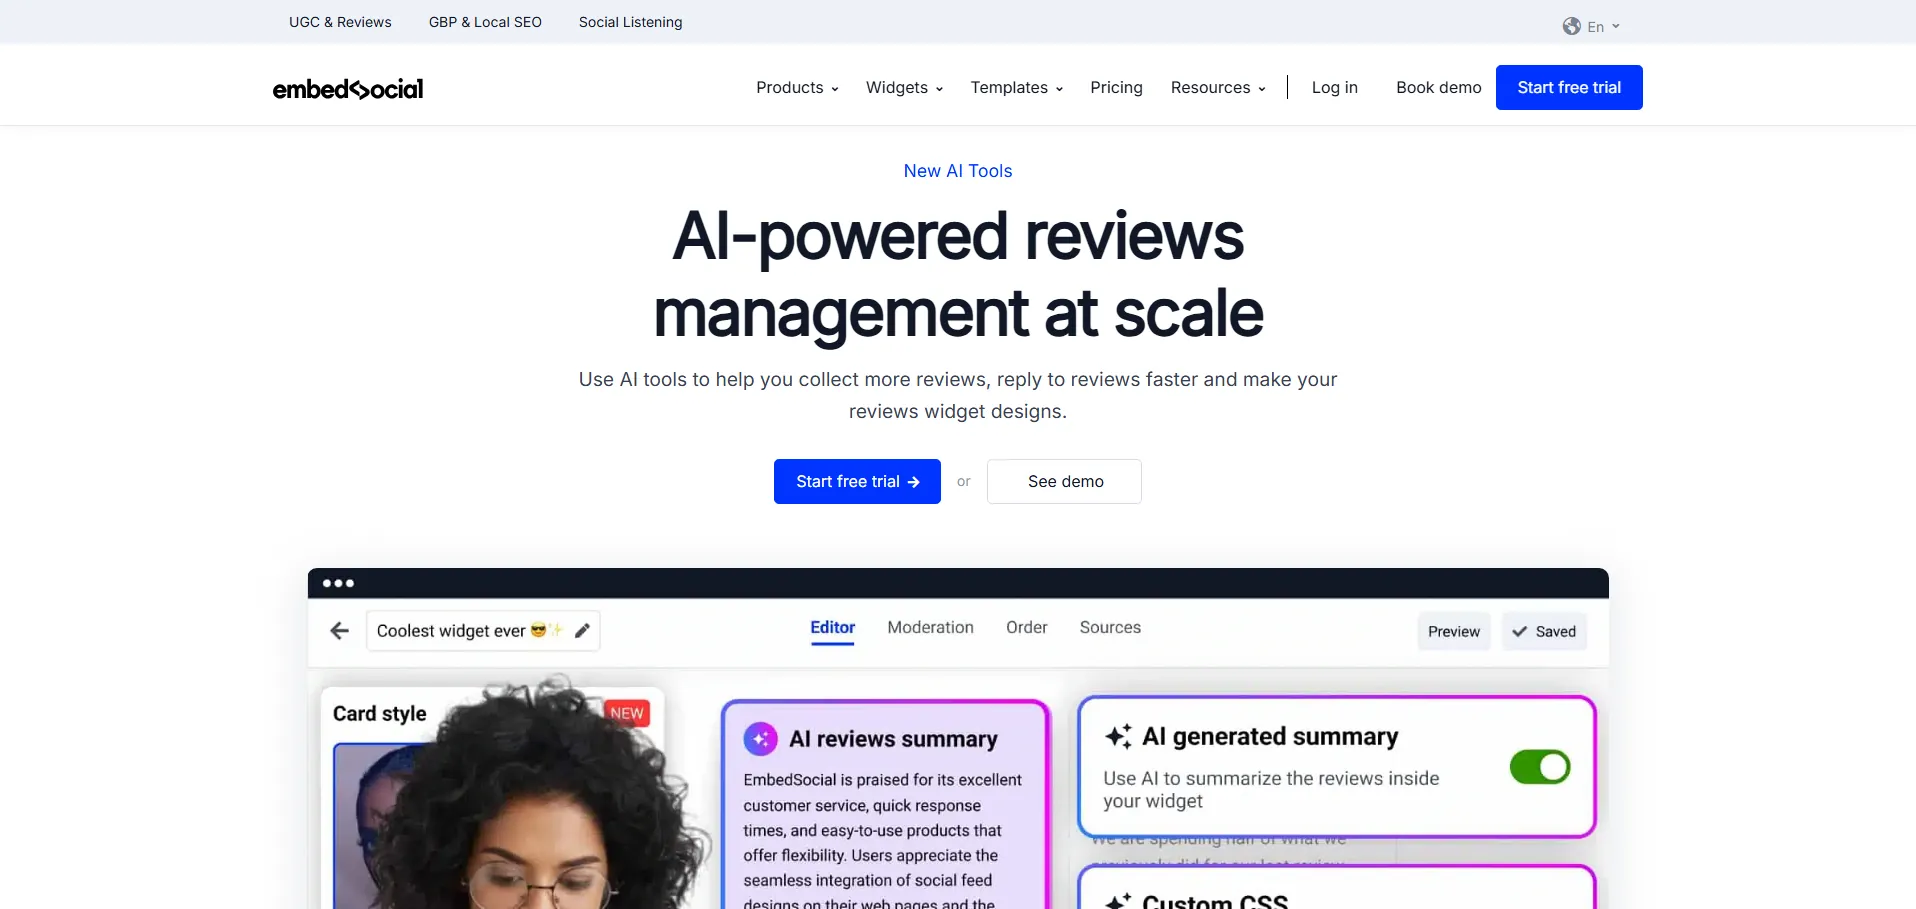This screenshot has width=1916, height=909.
Task: Click the AI reviews summary sparkle icon
Action: [760, 739]
